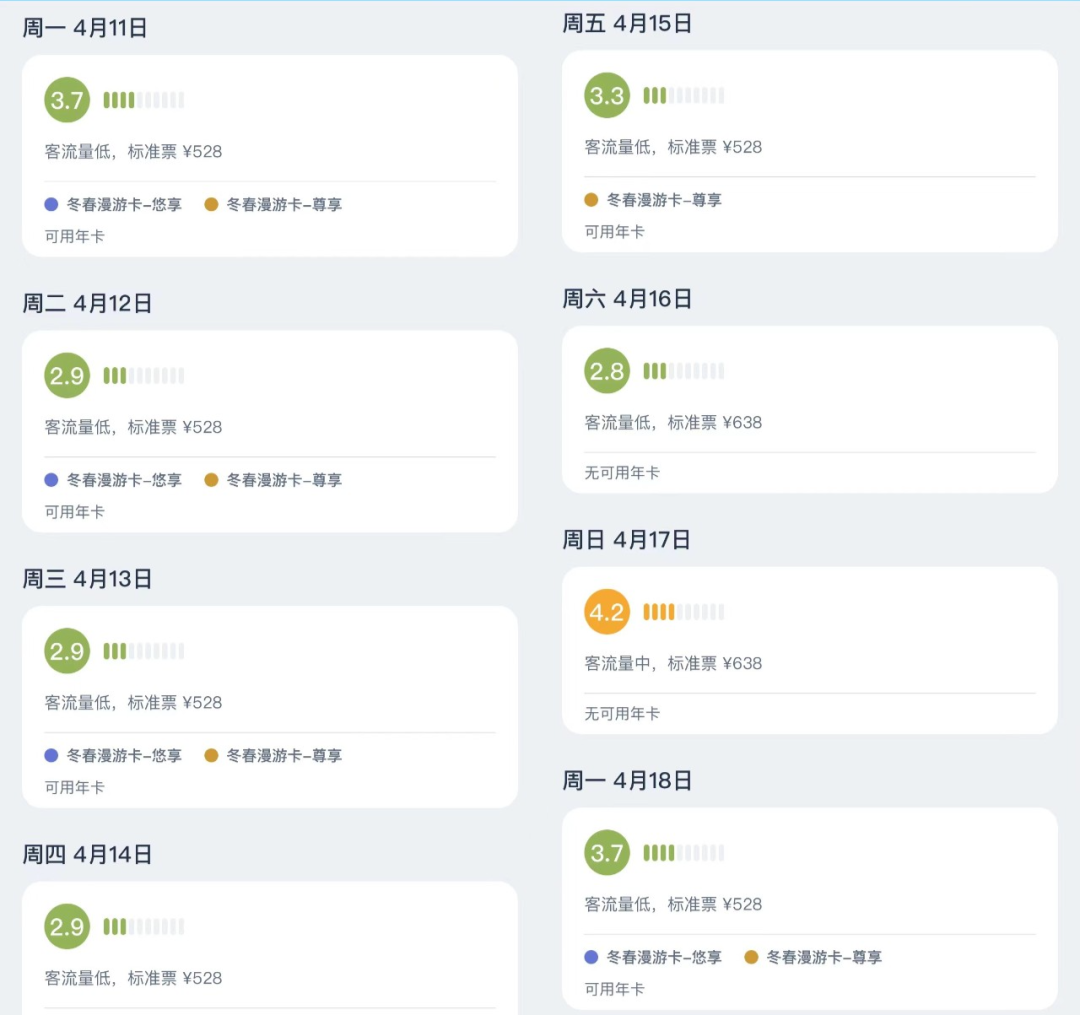The image size is (1080, 1015).
Task: Click the 3.7 rating badge for April 18
Action: (x=607, y=853)
